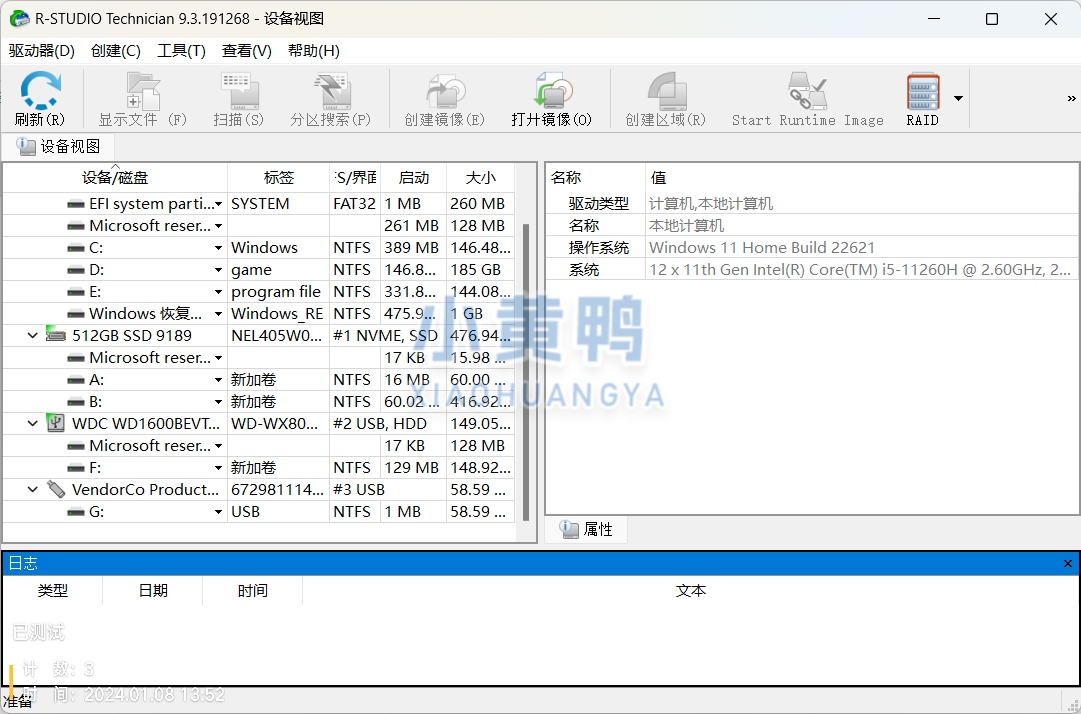
Task: Click the Start Runtime Image icon
Action: pyautogui.click(x=807, y=90)
